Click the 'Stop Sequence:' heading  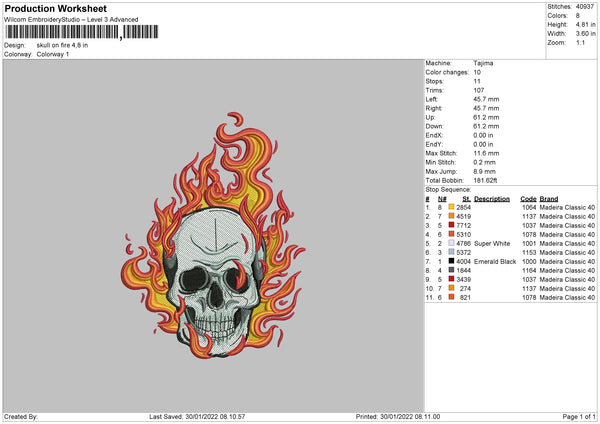pos(448,189)
